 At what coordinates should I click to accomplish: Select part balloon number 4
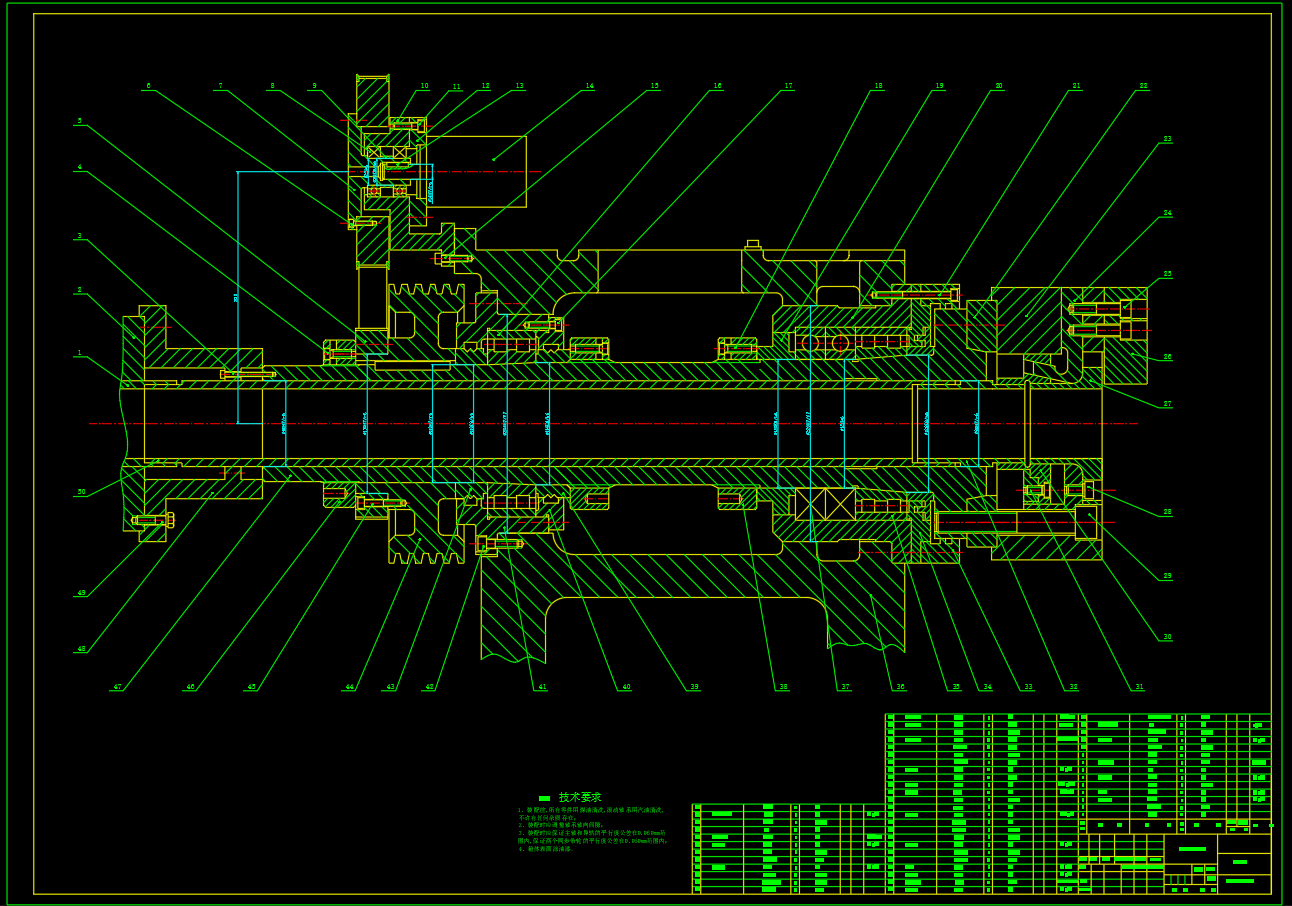click(x=80, y=167)
